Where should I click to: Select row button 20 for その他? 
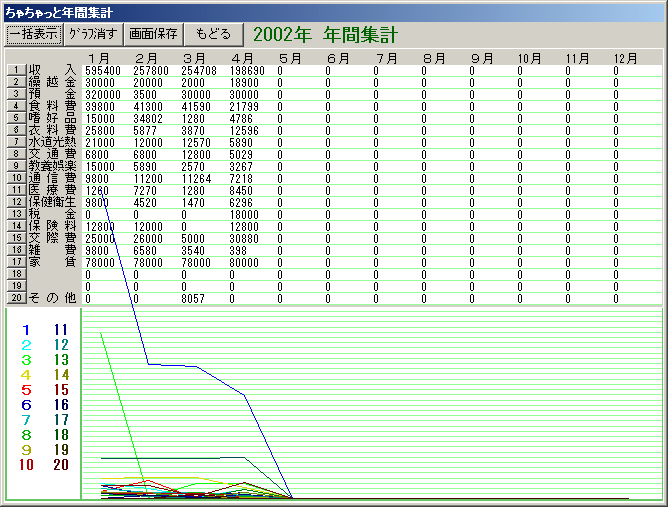click(x=16, y=298)
